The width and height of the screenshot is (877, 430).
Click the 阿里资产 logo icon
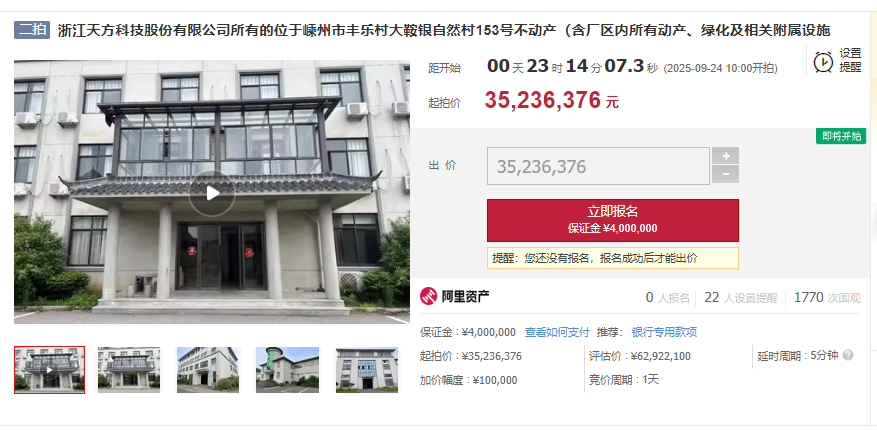point(428,296)
